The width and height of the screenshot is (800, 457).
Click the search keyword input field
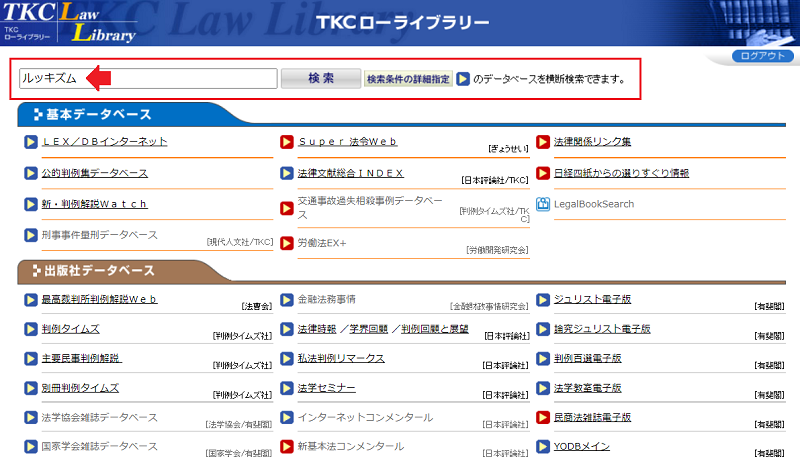pos(148,79)
